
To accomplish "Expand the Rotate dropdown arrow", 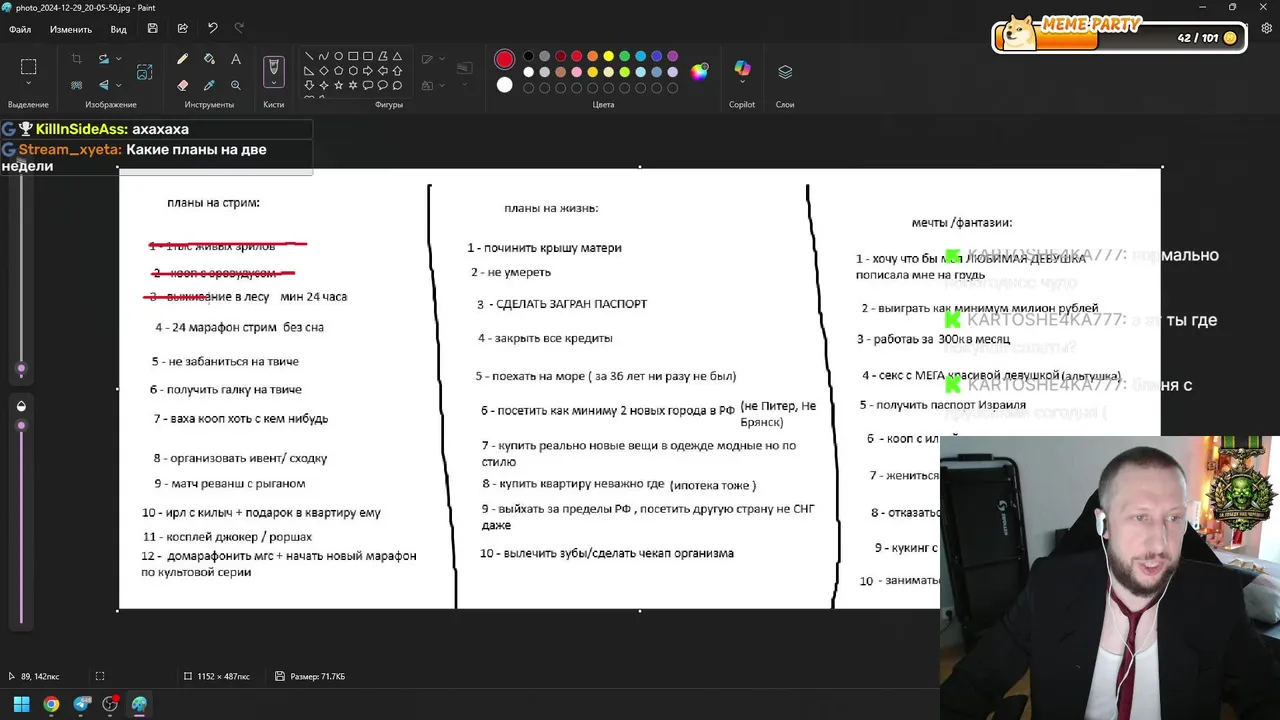I will click(x=118, y=59).
